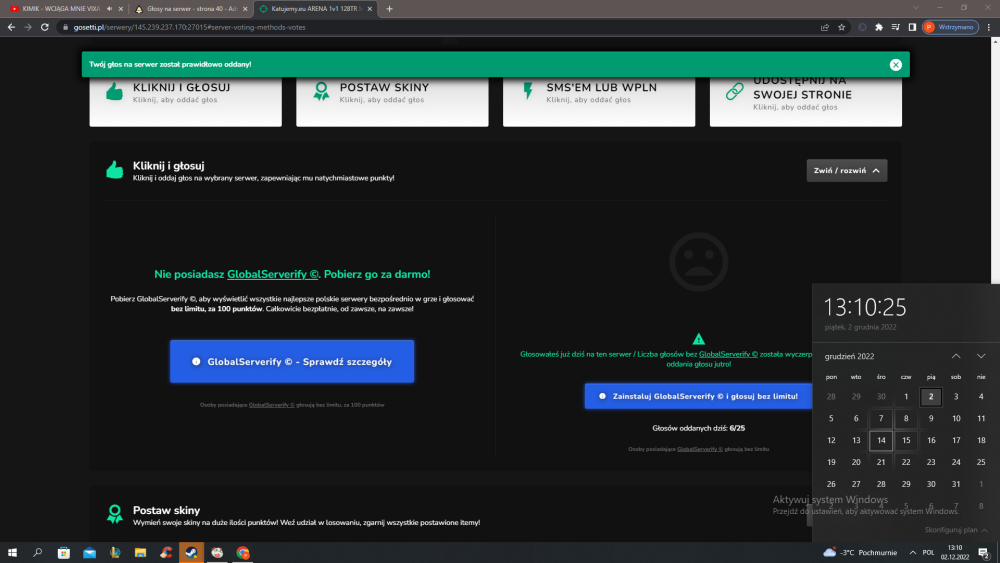Viewport: 1000px width, 563px height.
Task: Close the Katujemy.eu ARENA tab
Action: [369, 9]
